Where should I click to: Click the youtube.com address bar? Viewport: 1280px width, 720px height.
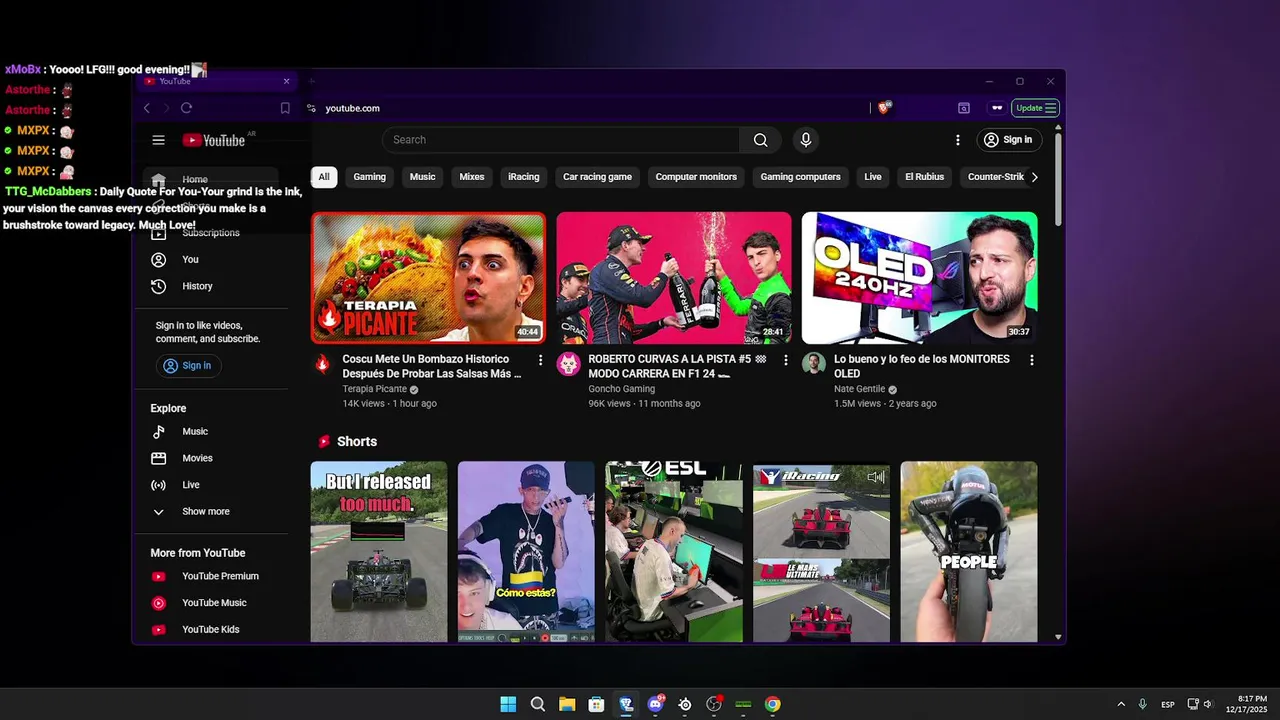pos(352,108)
